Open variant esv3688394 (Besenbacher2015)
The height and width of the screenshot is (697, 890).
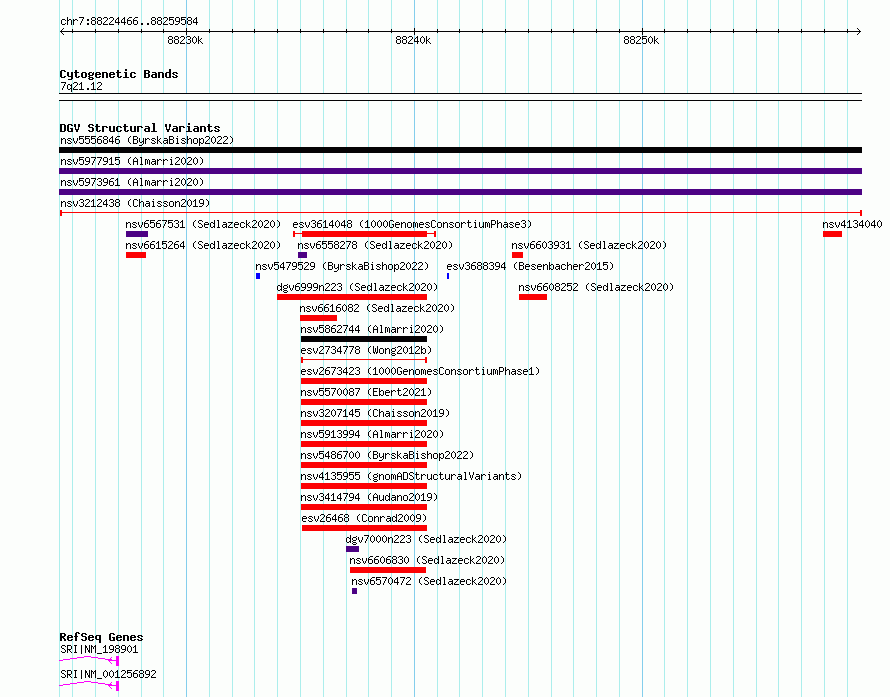point(530,266)
